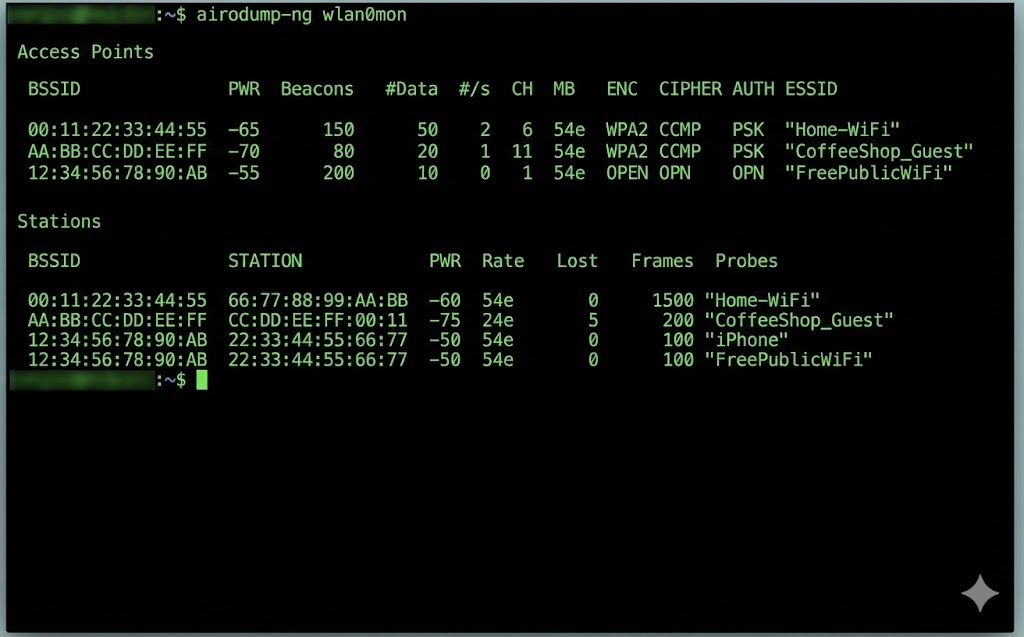The image size is (1024, 637).
Task: Click the iPhone probe entry
Action: (742, 339)
